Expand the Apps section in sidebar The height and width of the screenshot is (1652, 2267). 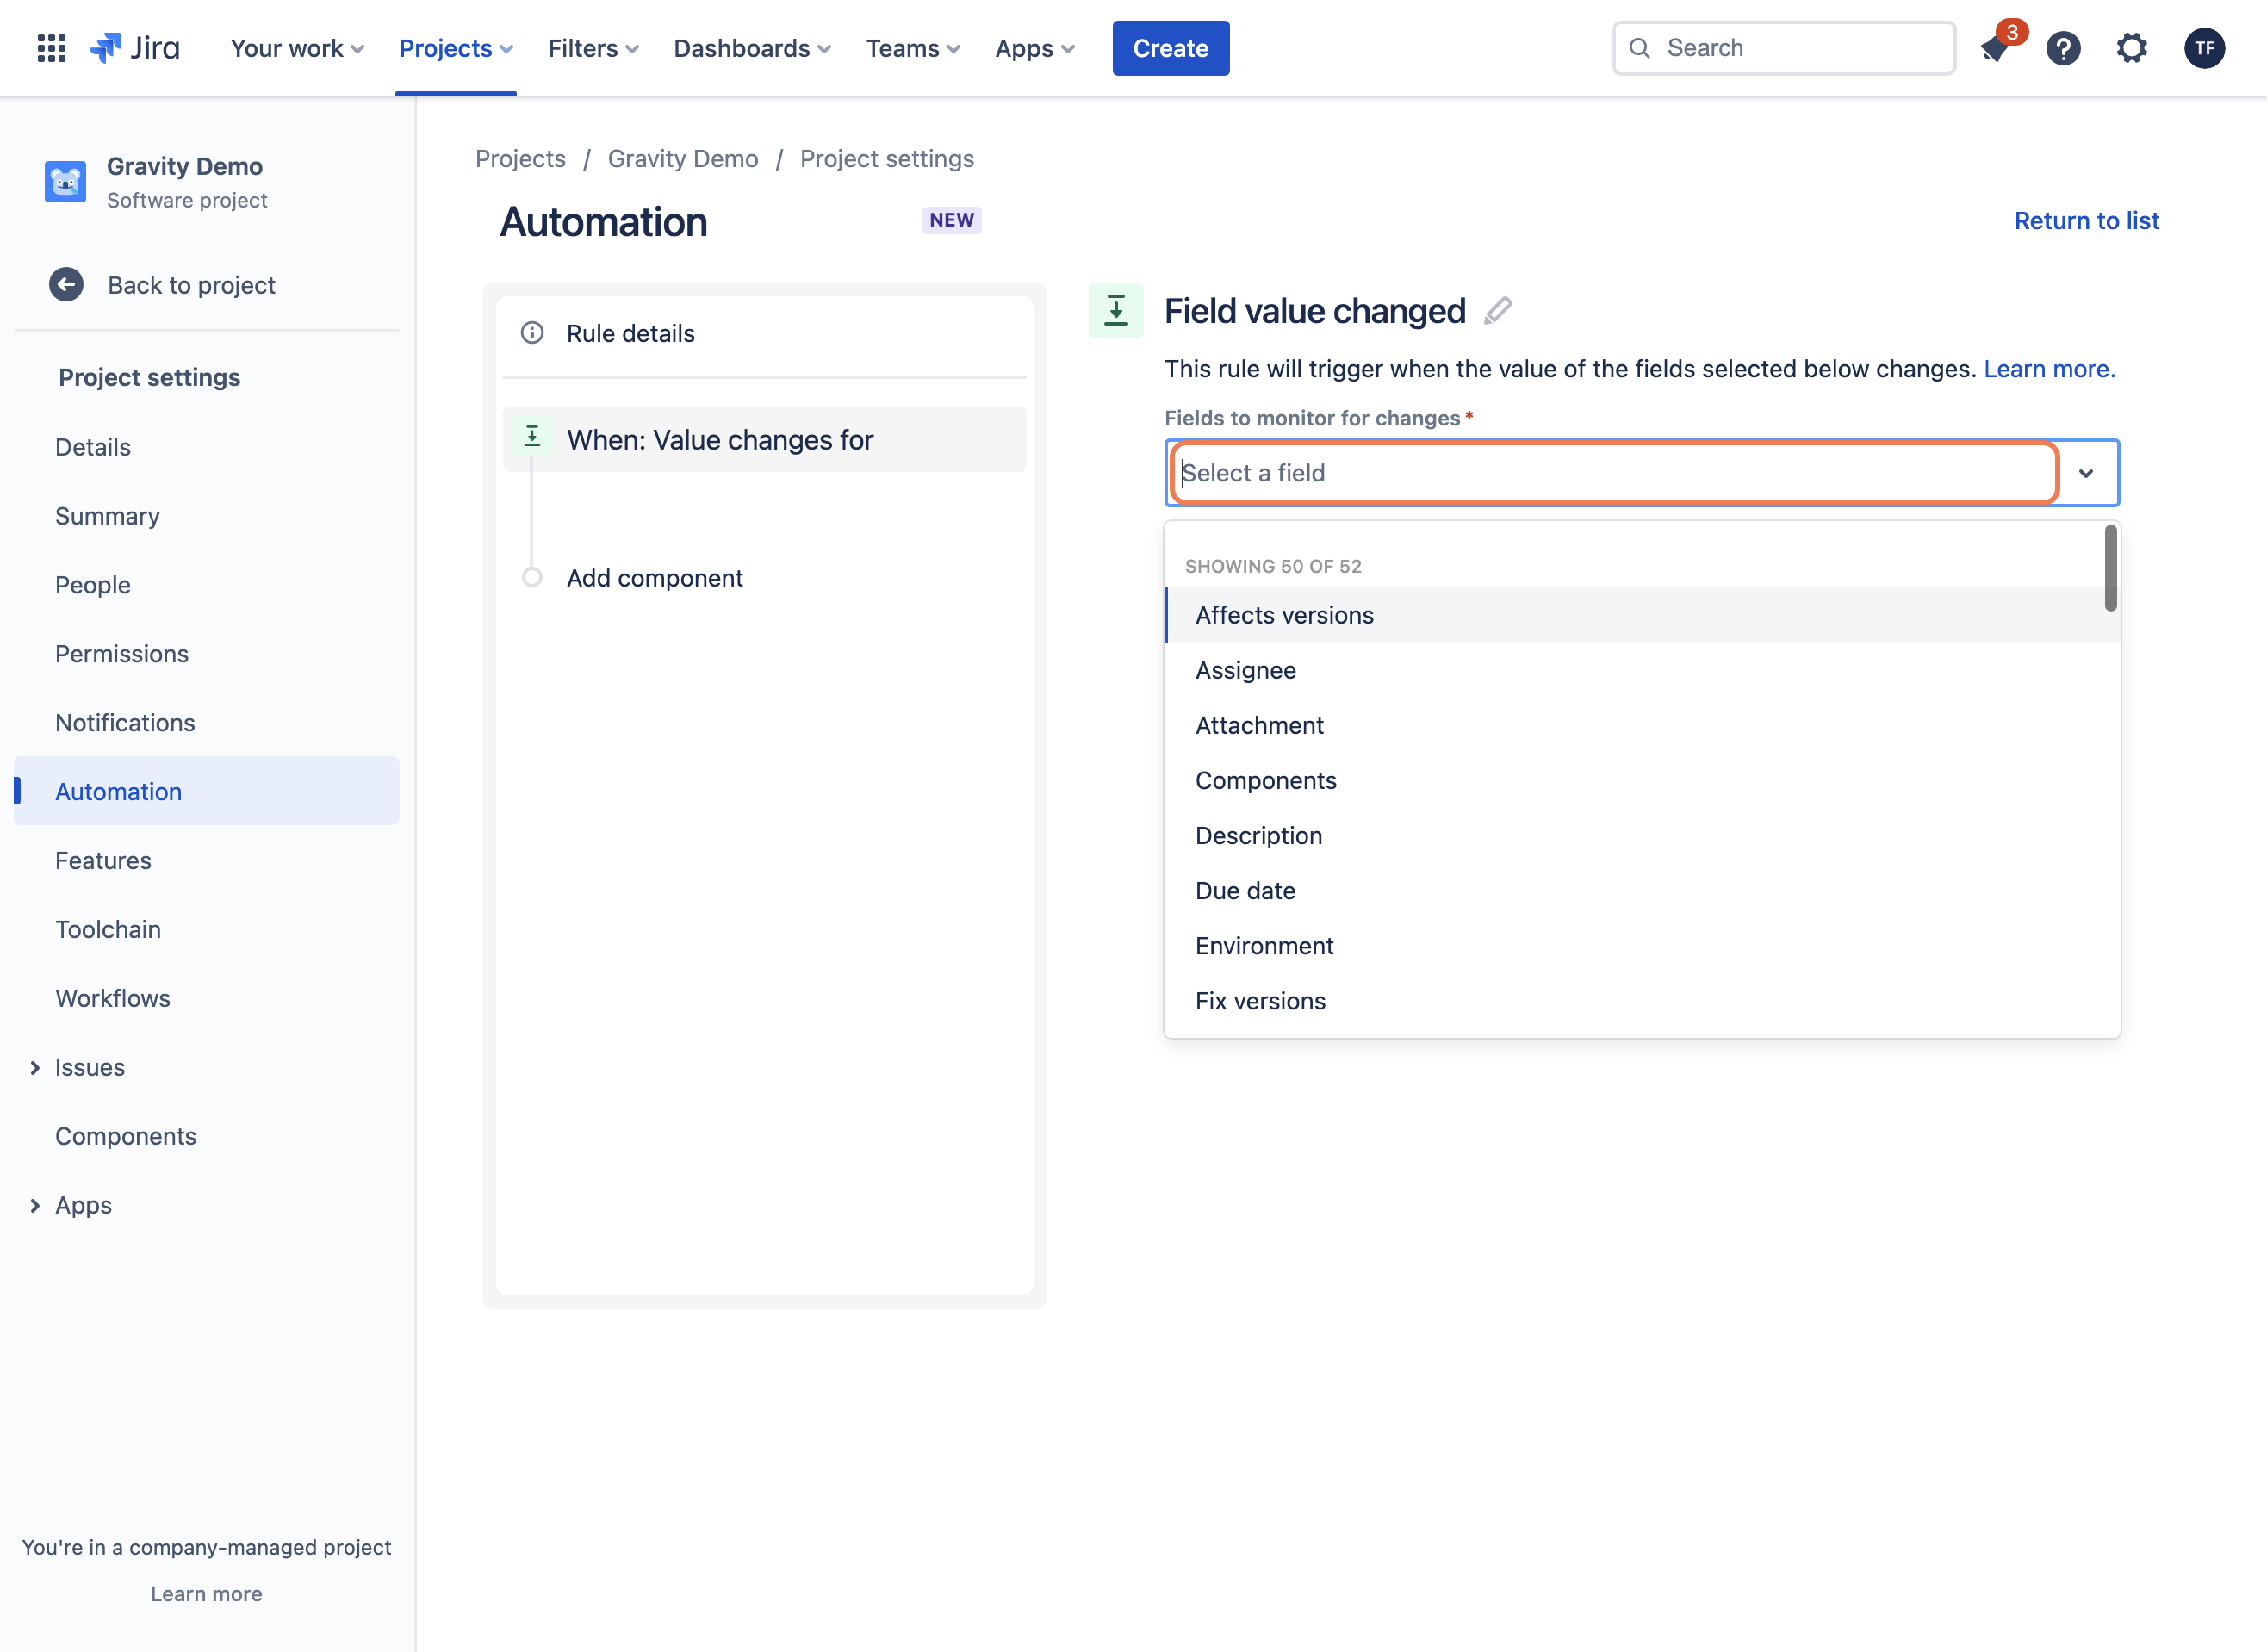35,1205
